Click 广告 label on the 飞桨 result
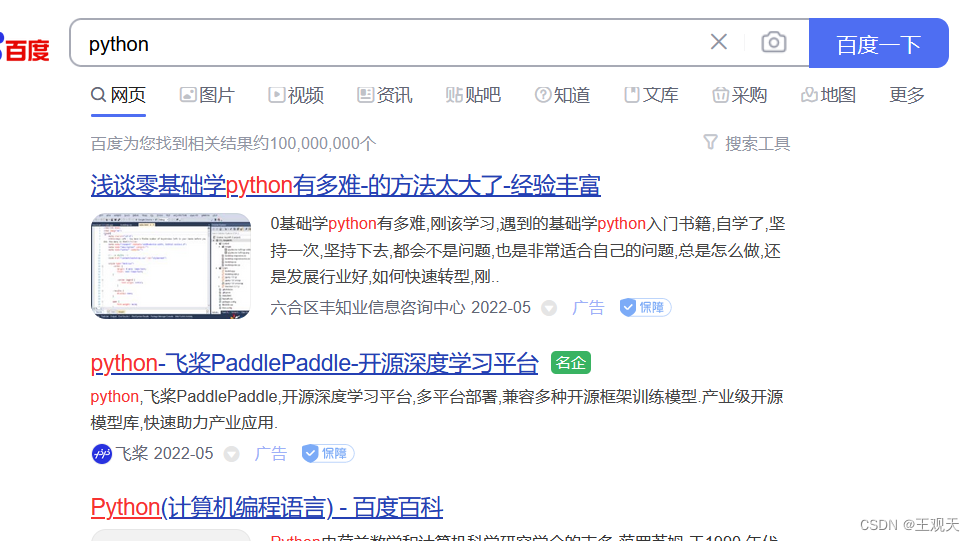The height and width of the screenshot is (541, 975). point(270,453)
